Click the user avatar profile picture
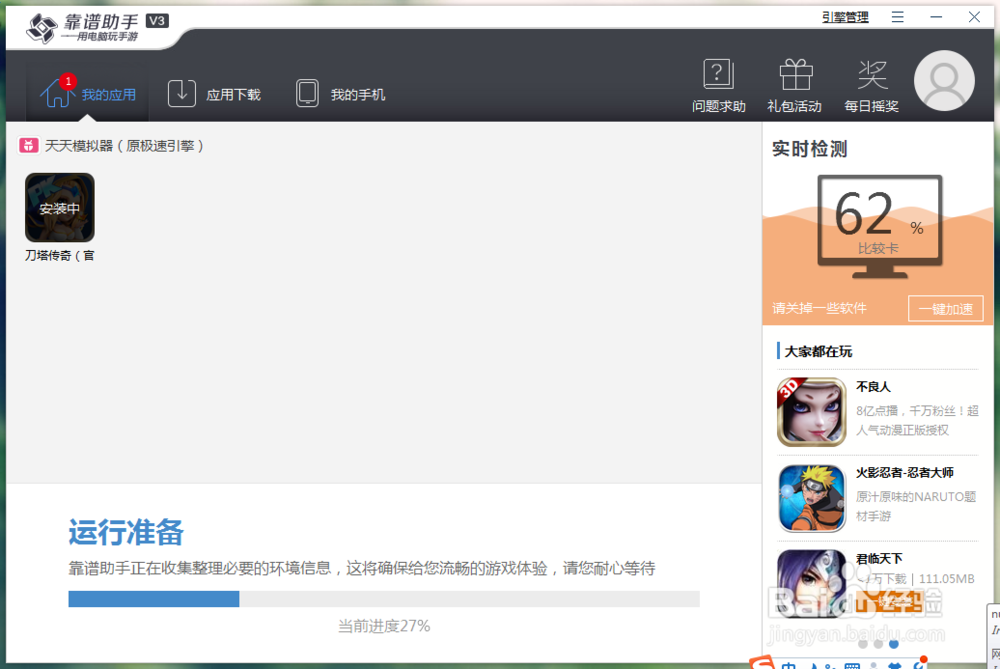Viewport: 1000px width, 669px height. (x=944, y=81)
